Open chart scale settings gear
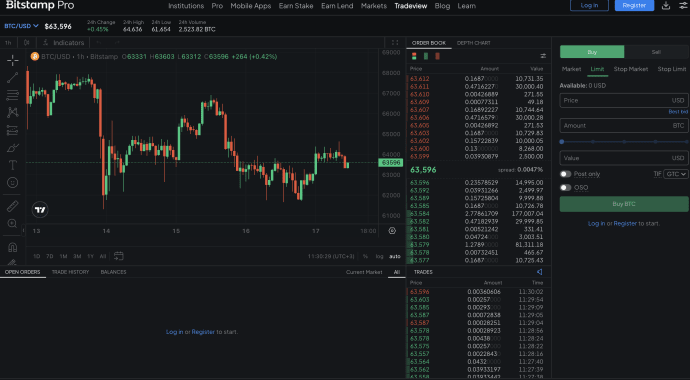 coord(392,231)
